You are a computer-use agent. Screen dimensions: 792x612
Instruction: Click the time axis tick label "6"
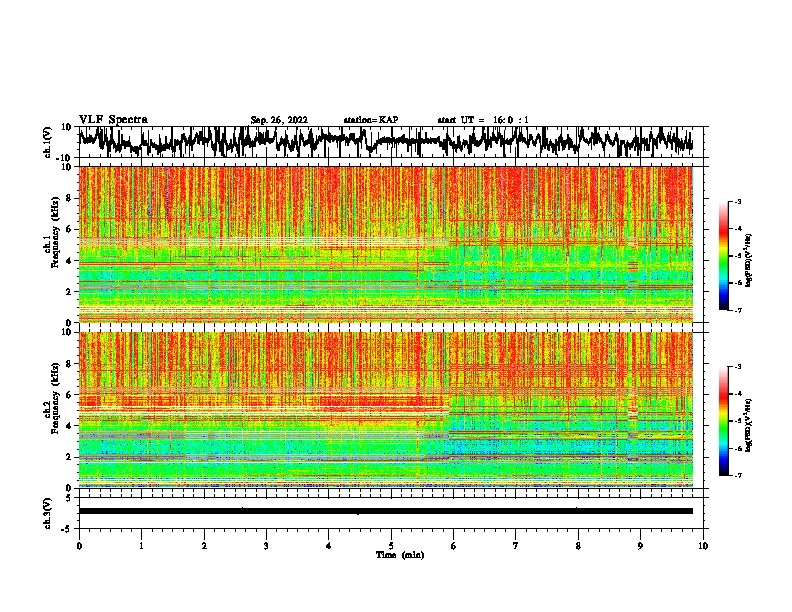(454, 546)
